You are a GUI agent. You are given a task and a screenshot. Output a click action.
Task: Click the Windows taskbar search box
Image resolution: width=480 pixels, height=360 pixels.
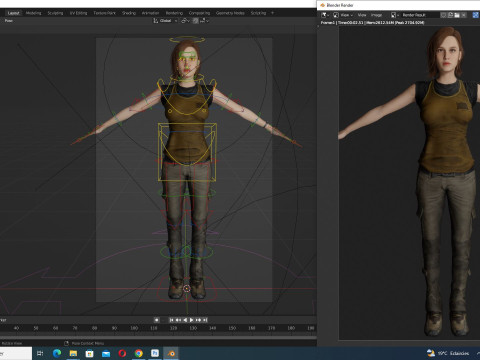coord(16,353)
